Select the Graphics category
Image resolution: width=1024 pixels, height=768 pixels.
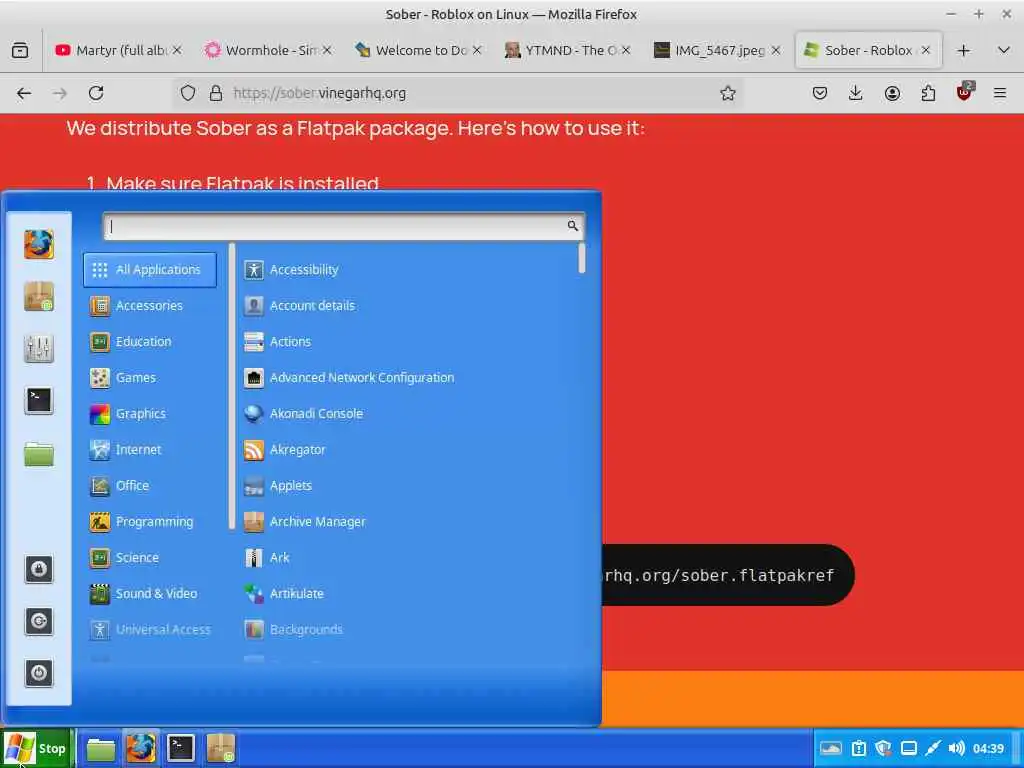coord(150,413)
